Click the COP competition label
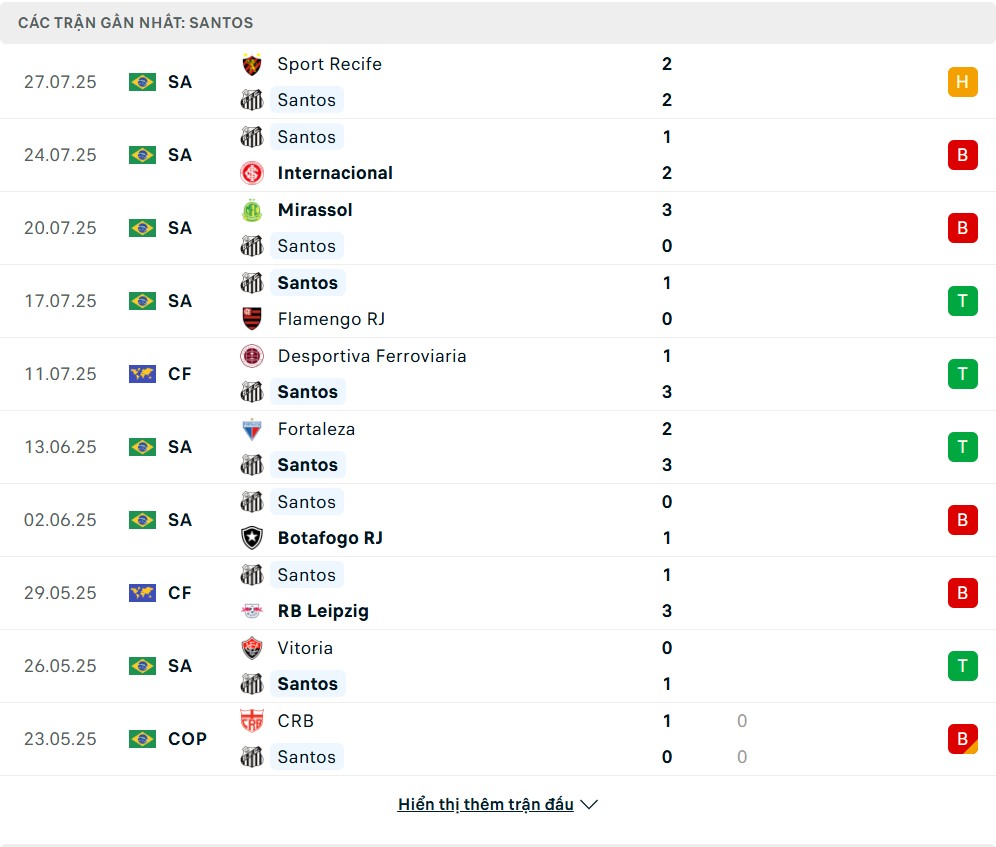This screenshot has width=996, height=847. pyautogui.click(x=187, y=739)
